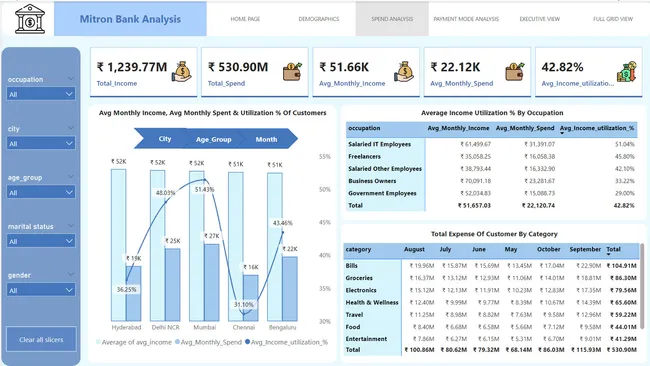Select the Business Owners row

click(491, 181)
